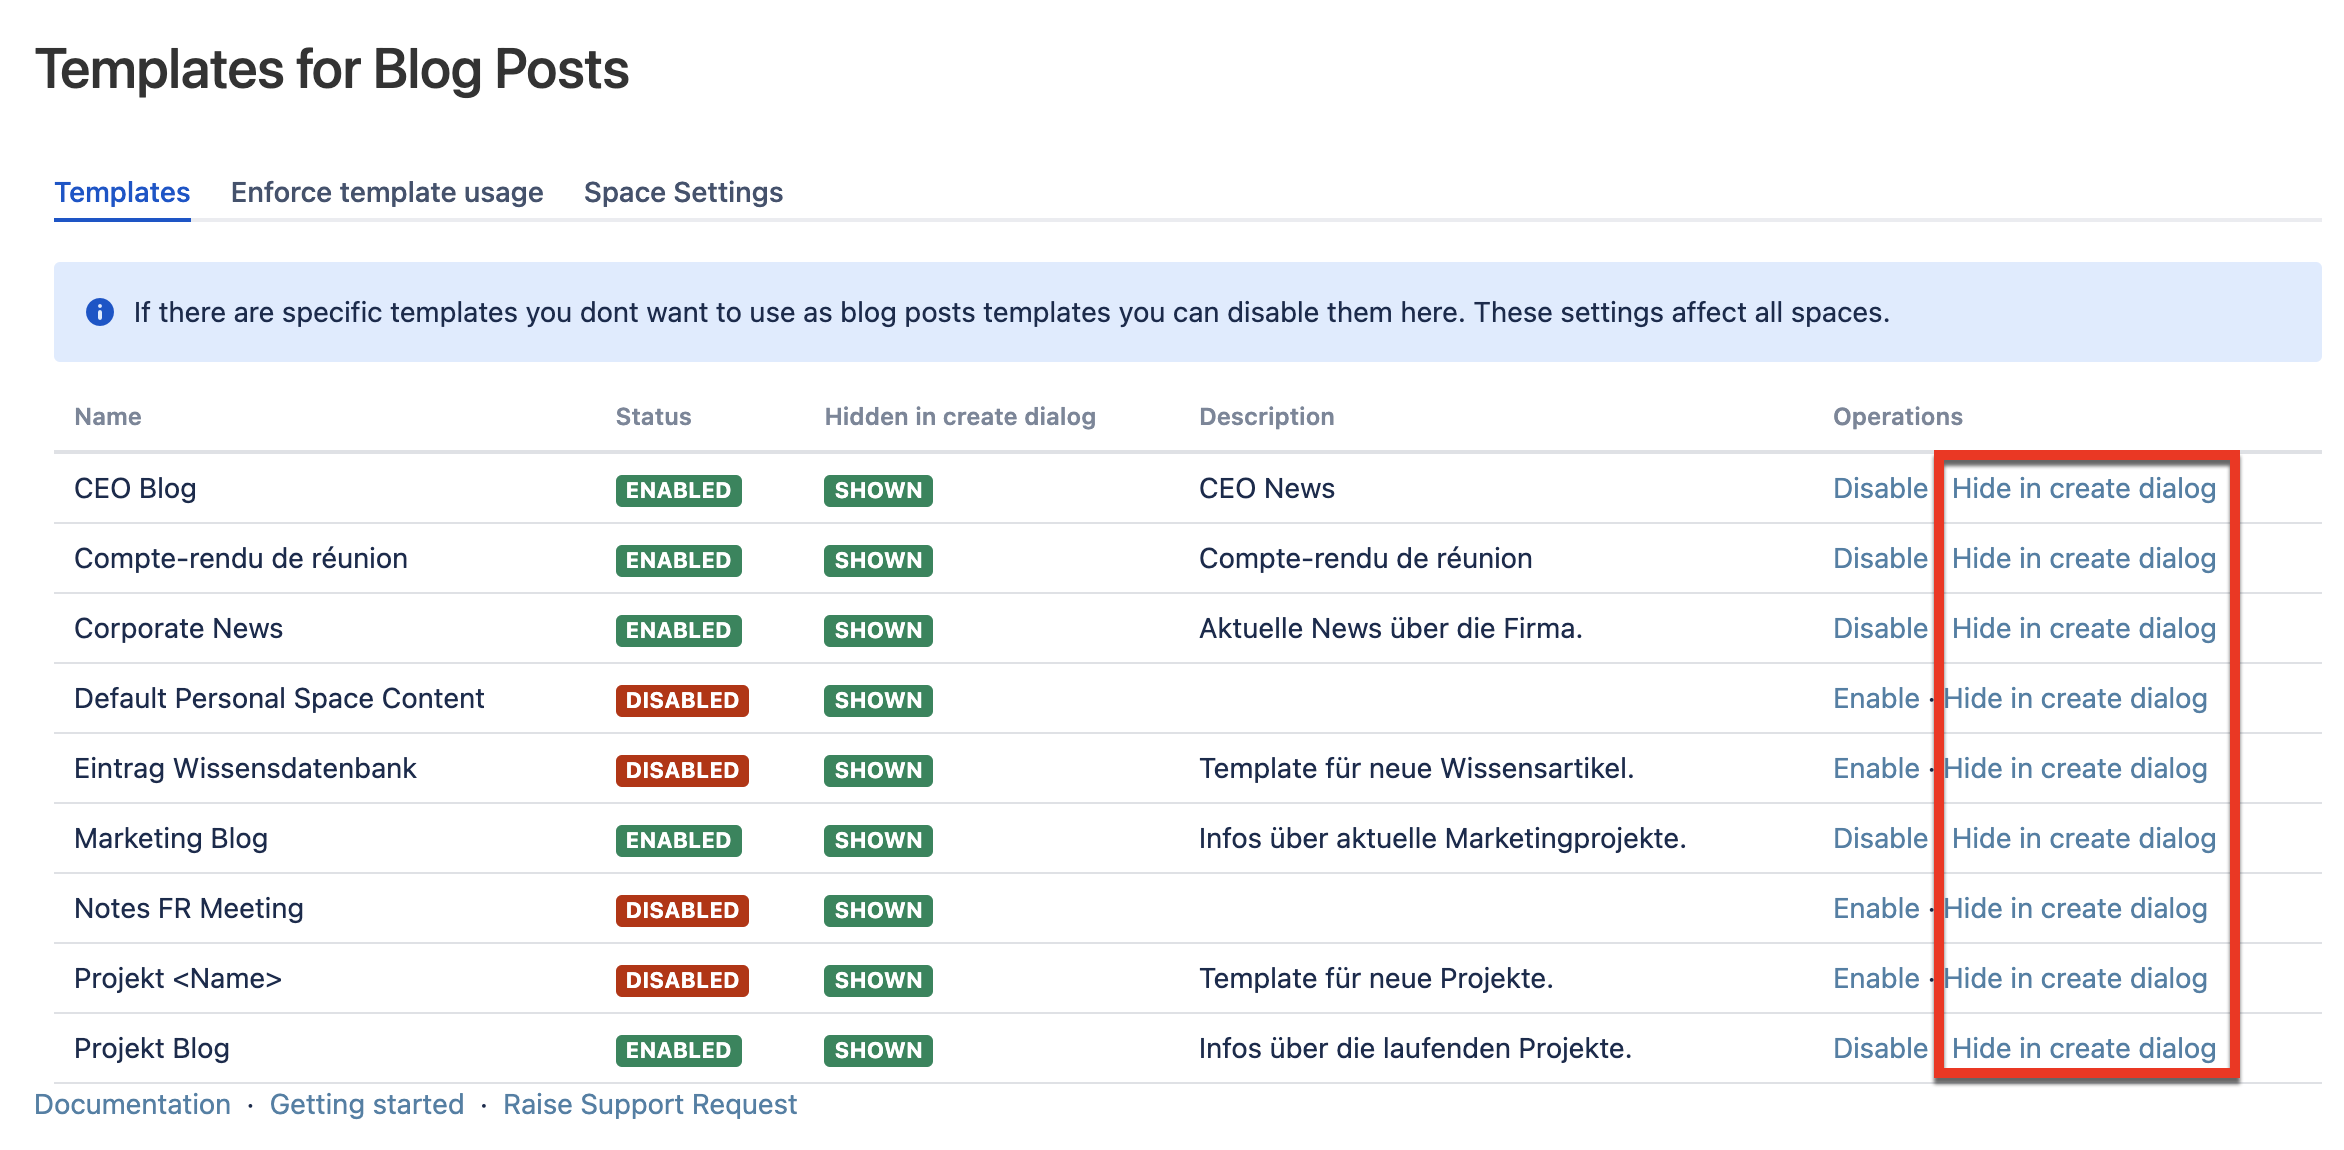The height and width of the screenshot is (1150, 2344).
Task: Hide Marketing Blog in create dialog
Action: (x=2083, y=838)
